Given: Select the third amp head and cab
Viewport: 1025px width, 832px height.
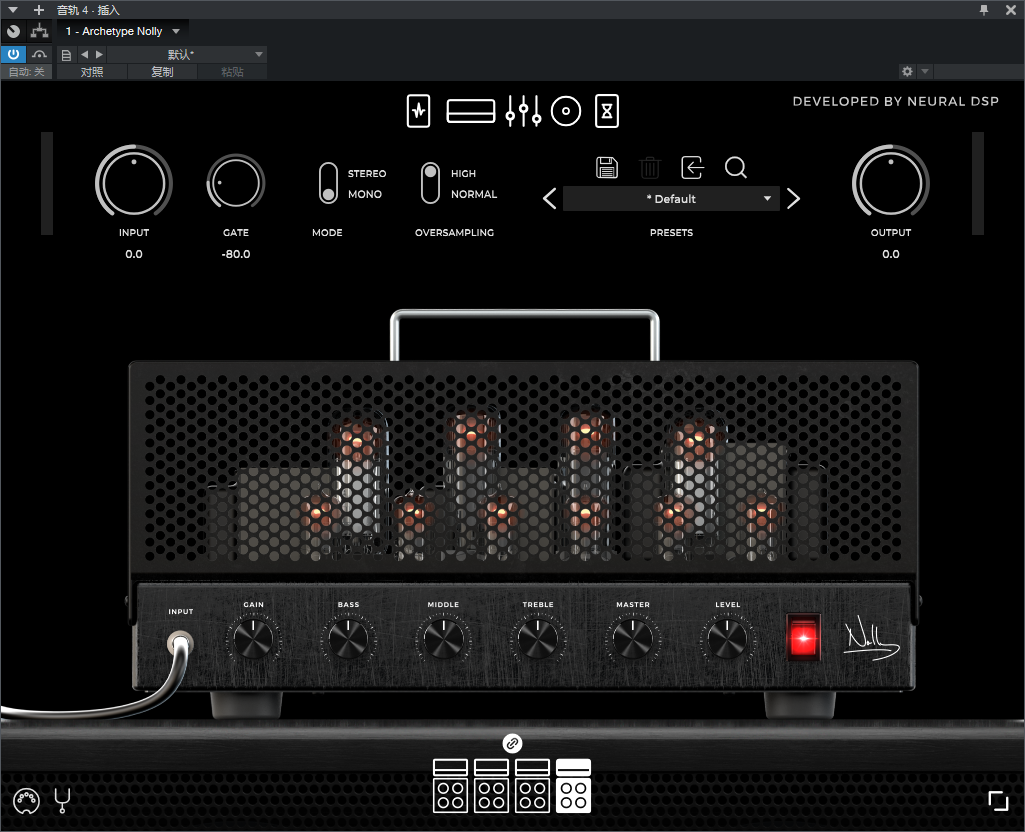Looking at the screenshot, I should pos(533,786).
